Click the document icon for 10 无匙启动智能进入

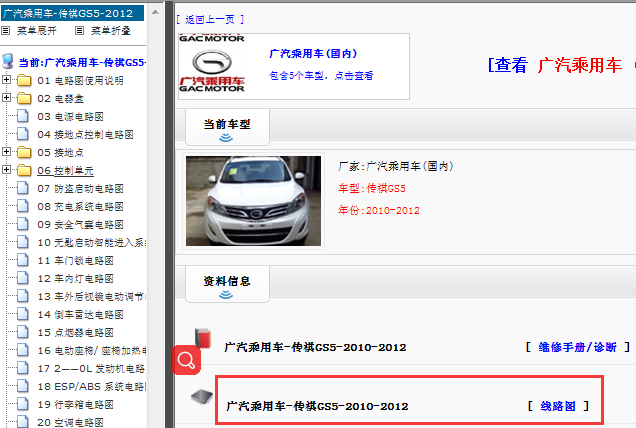[23, 242]
